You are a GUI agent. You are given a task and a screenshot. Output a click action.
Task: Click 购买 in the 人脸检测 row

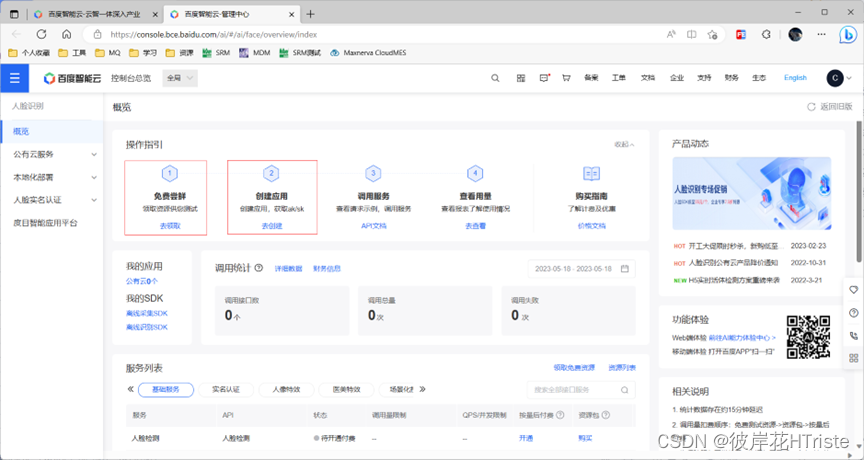[585, 439]
